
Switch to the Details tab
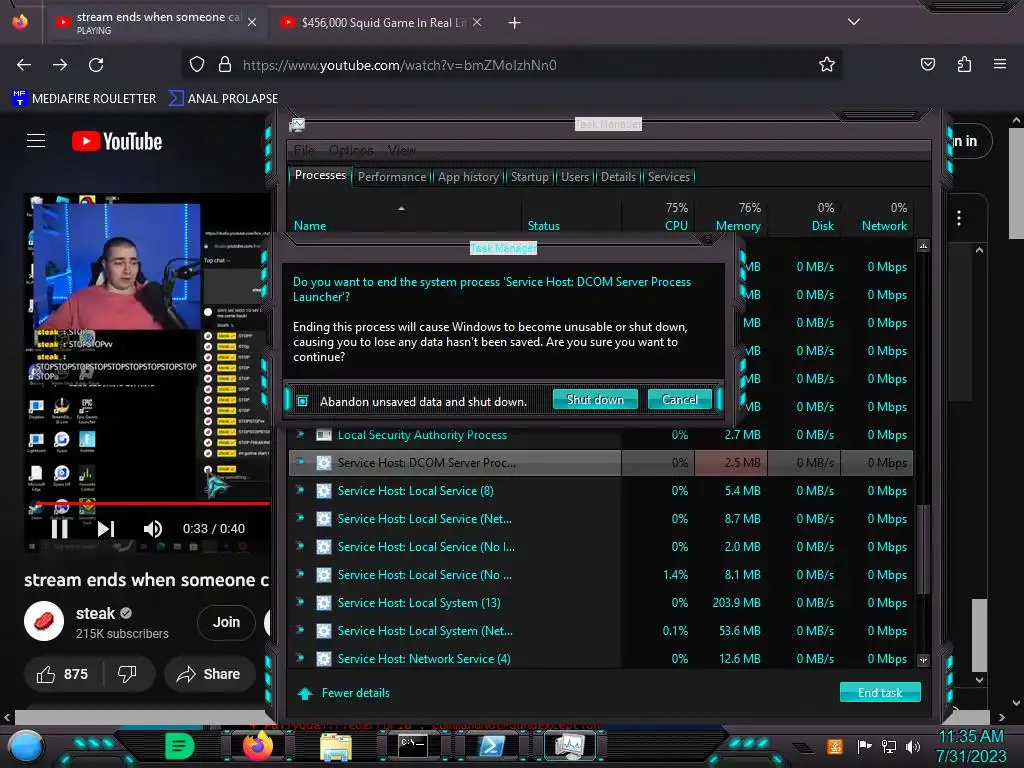pyautogui.click(x=618, y=177)
